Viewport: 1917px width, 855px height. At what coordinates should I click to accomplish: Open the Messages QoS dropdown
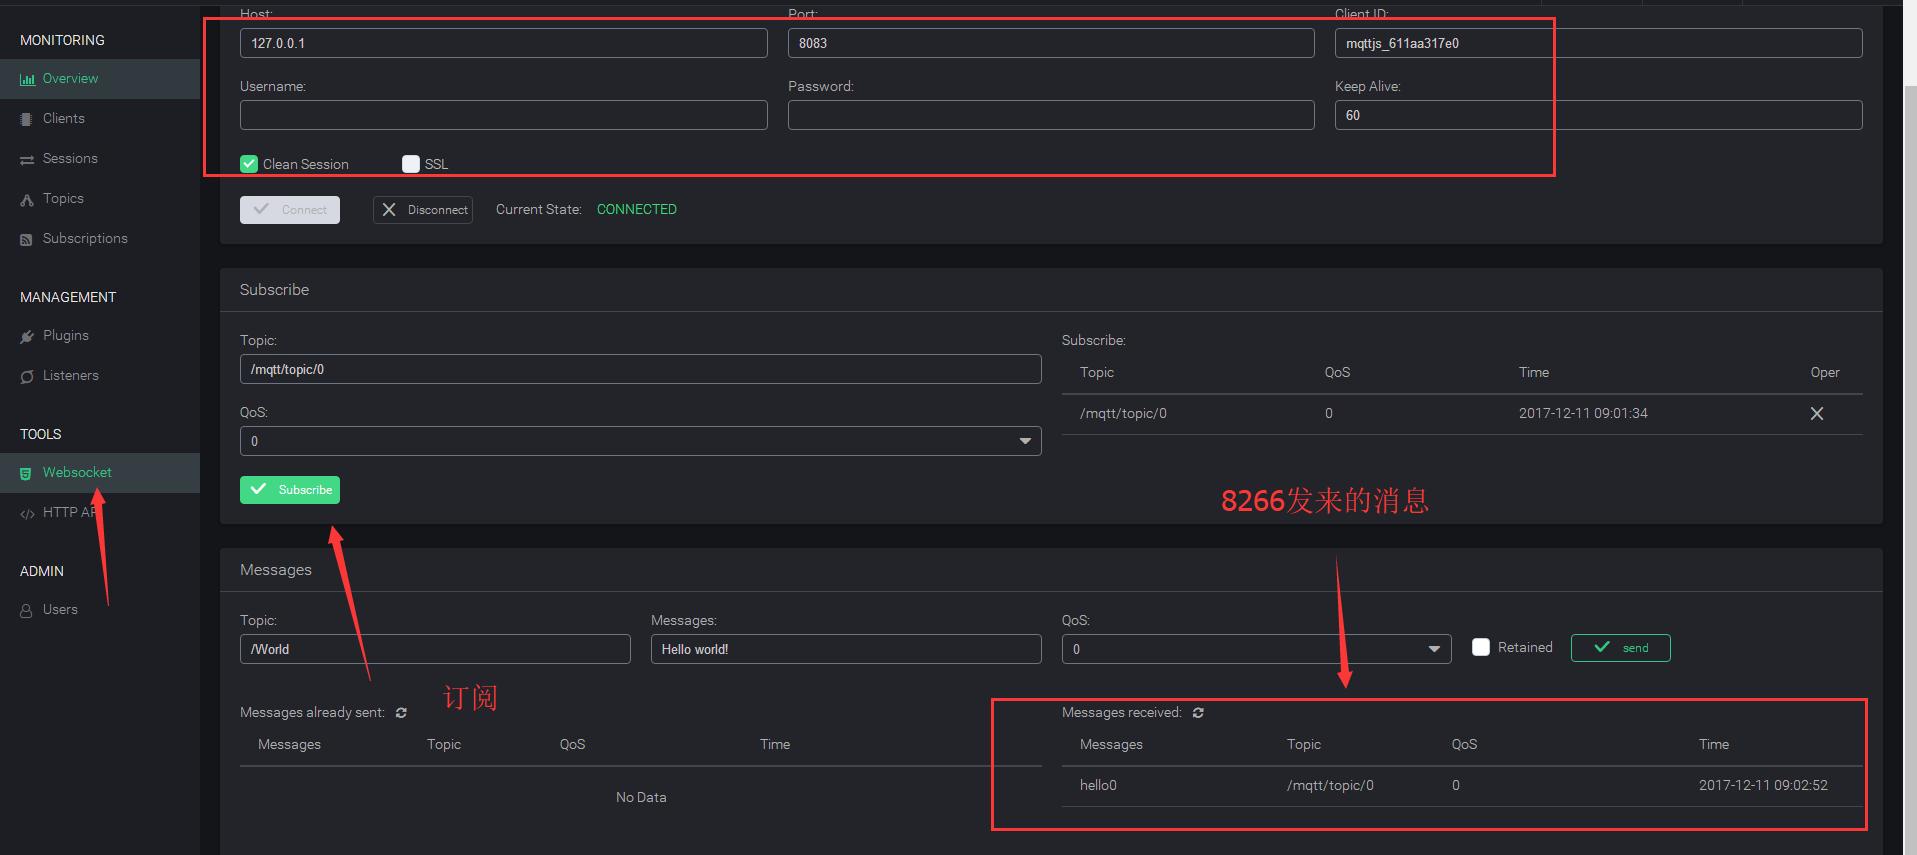(x=1256, y=649)
